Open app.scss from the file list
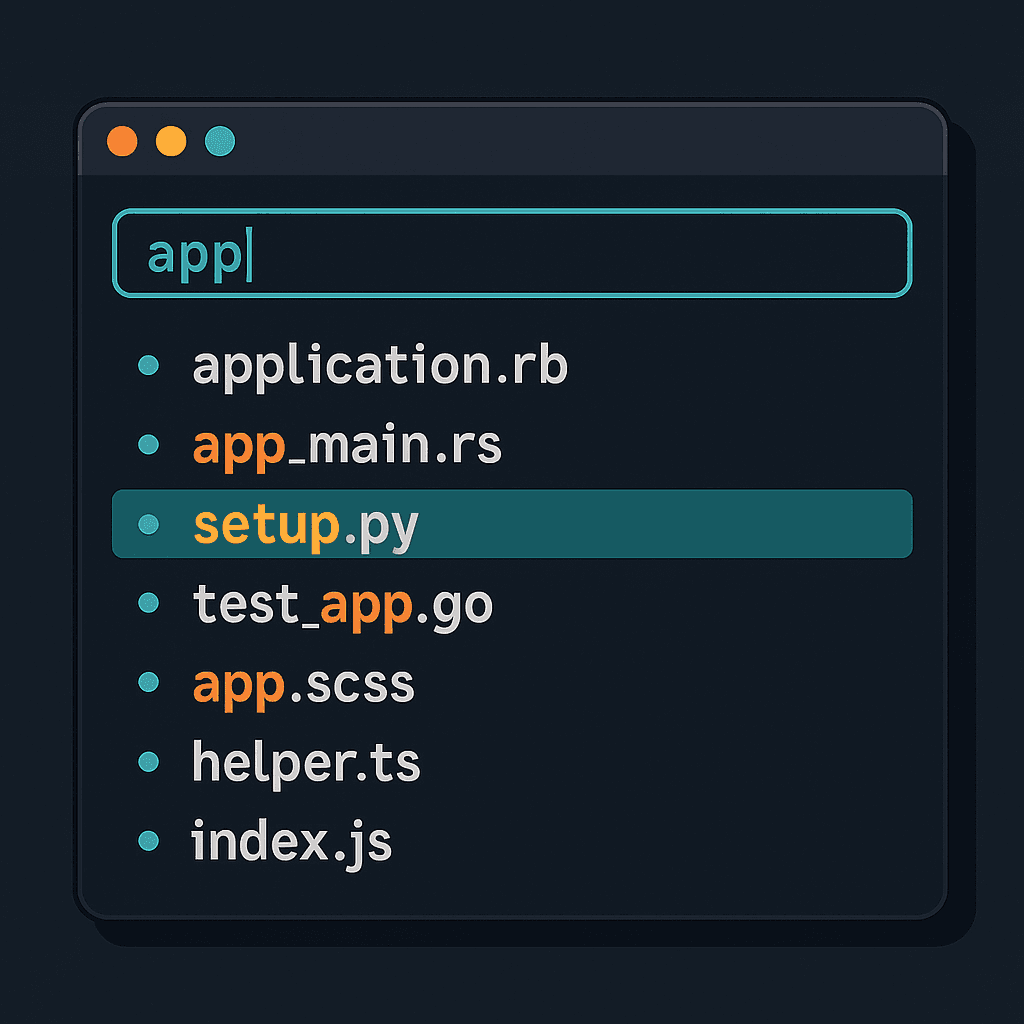Image resolution: width=1024 pixels, height=1024 pixels. click(x=303, y=682)
